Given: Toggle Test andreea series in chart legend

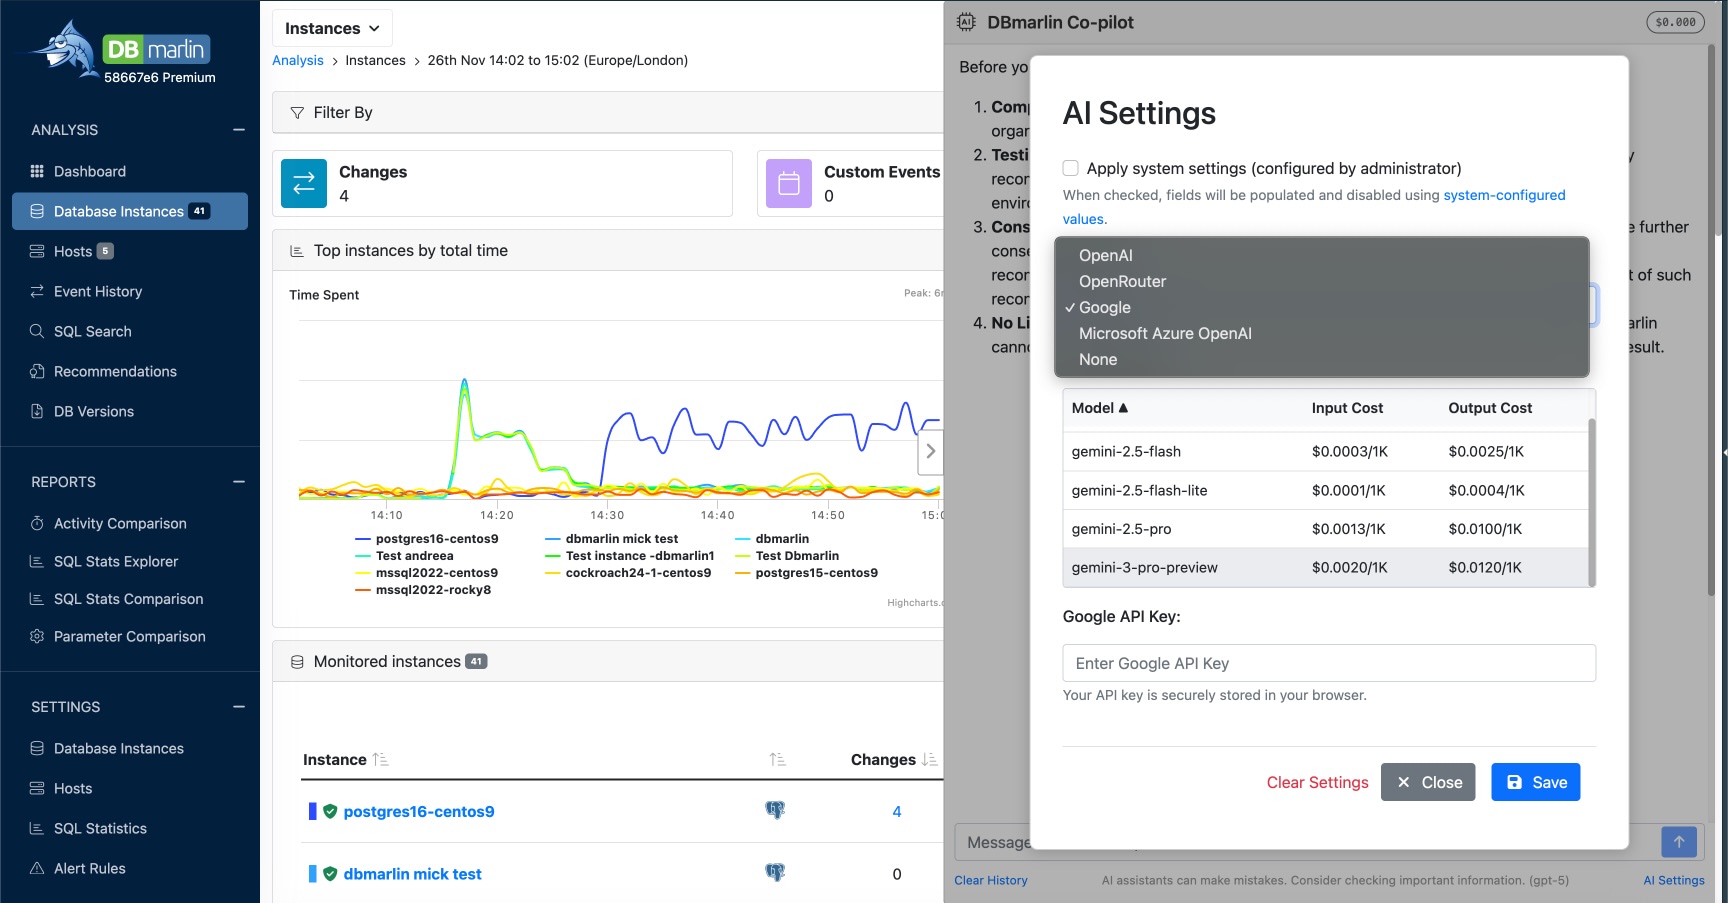Looking at the screenshot, I should pyautogui.click(x=405, y=556).
